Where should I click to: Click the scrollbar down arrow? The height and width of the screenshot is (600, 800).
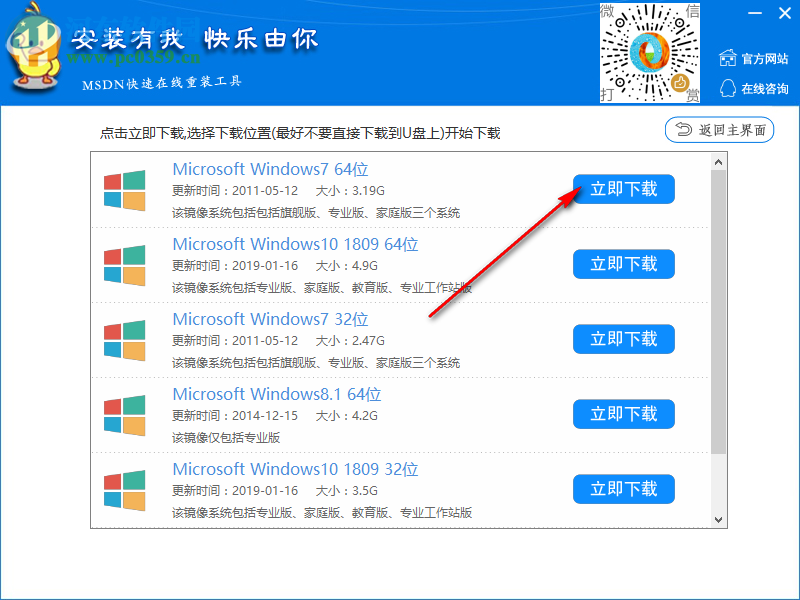click(x=718, y=521)
